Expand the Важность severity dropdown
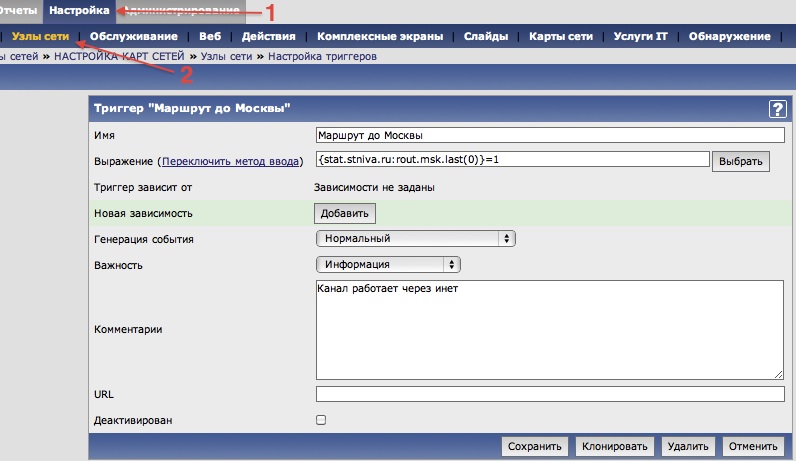Viewport: 796px width, 461px height. coord(388,264)
